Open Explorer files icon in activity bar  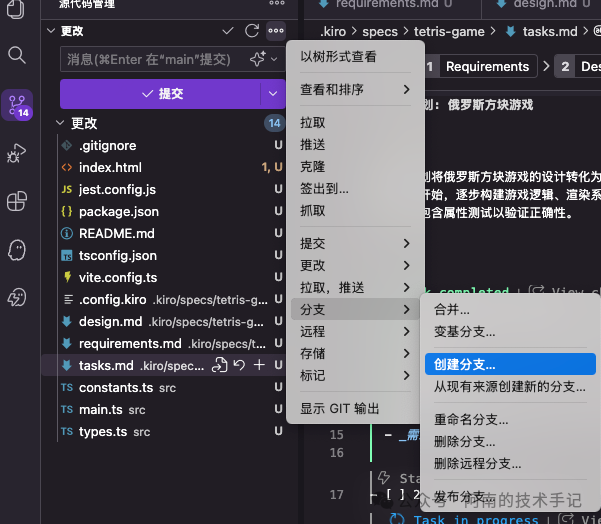pos(16,8)
